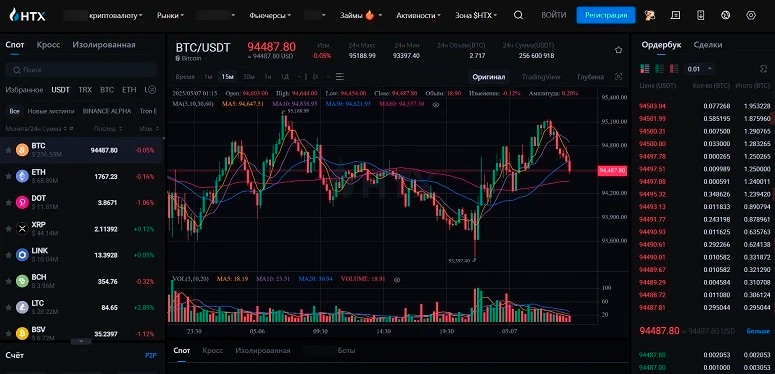This screenshot has height=374, width=775.
Task: Click the BTC coin icon in market list
Action: (x=22, y=150)
